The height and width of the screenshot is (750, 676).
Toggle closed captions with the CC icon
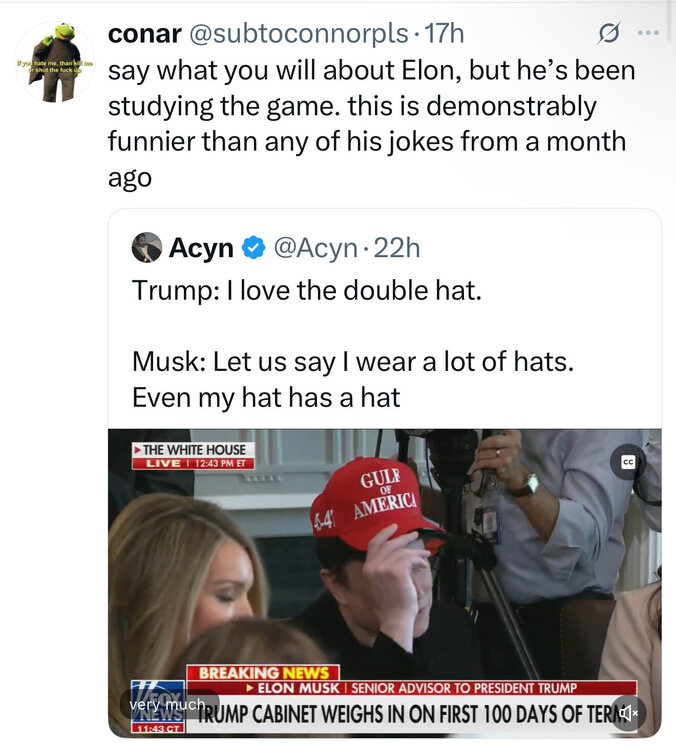point(628,462)
